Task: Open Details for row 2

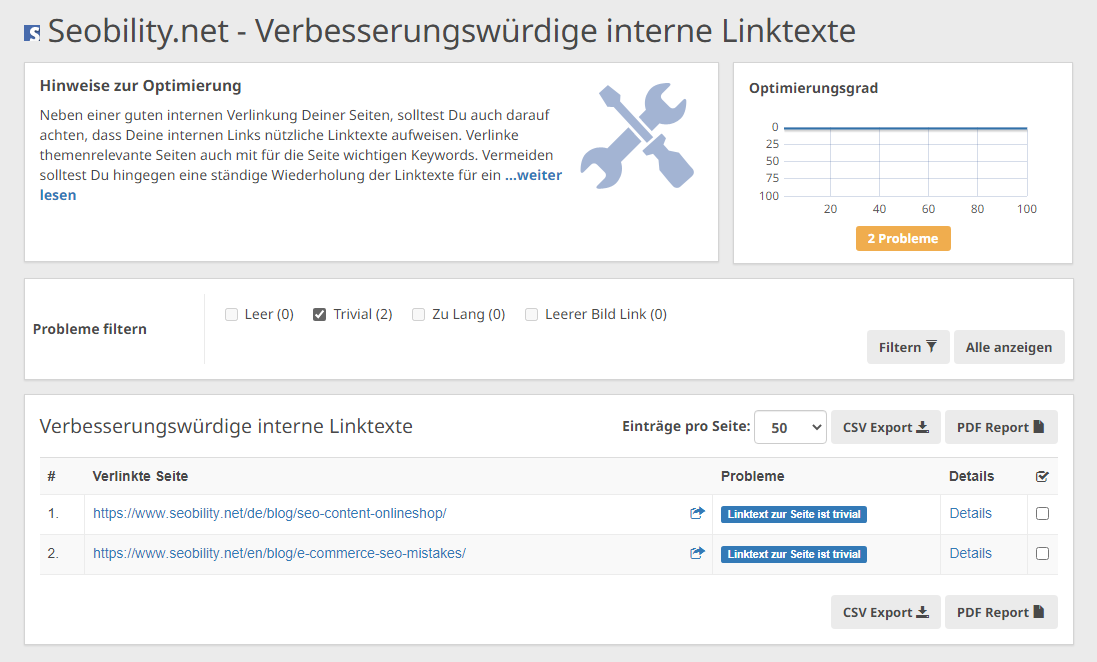Action: (970, 553)
